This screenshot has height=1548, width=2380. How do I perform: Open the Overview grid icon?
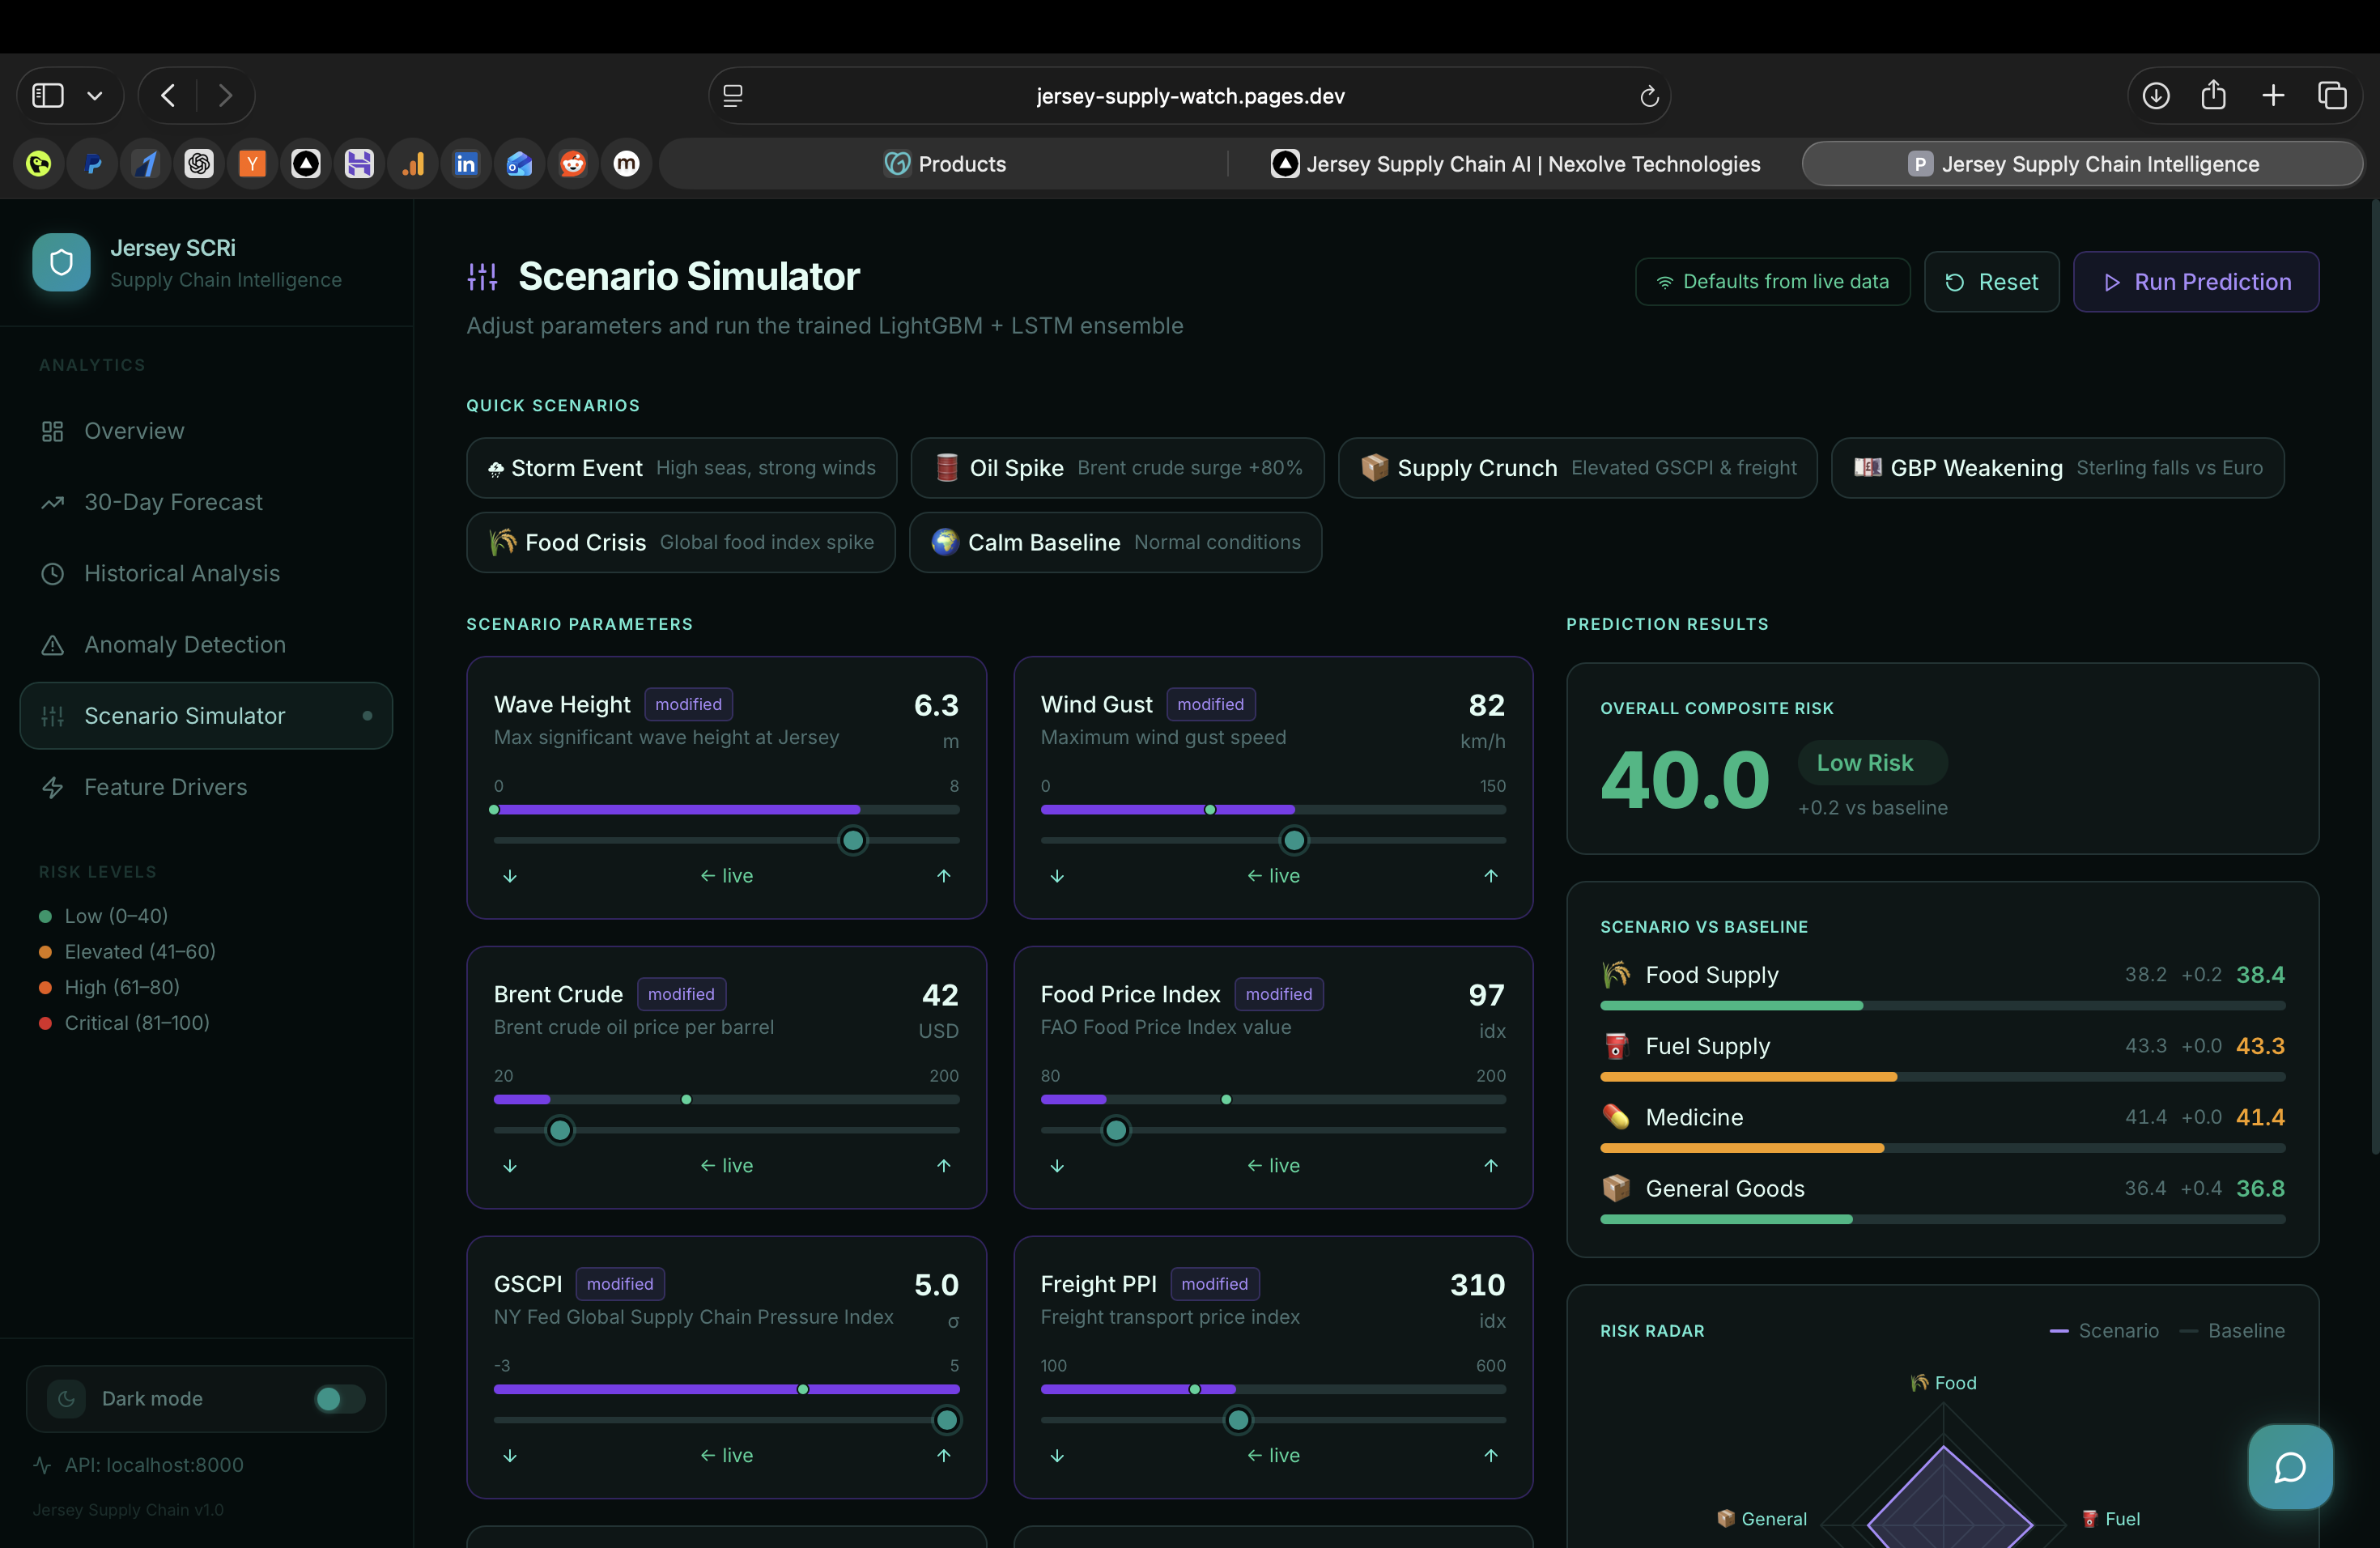coord(52,430)
